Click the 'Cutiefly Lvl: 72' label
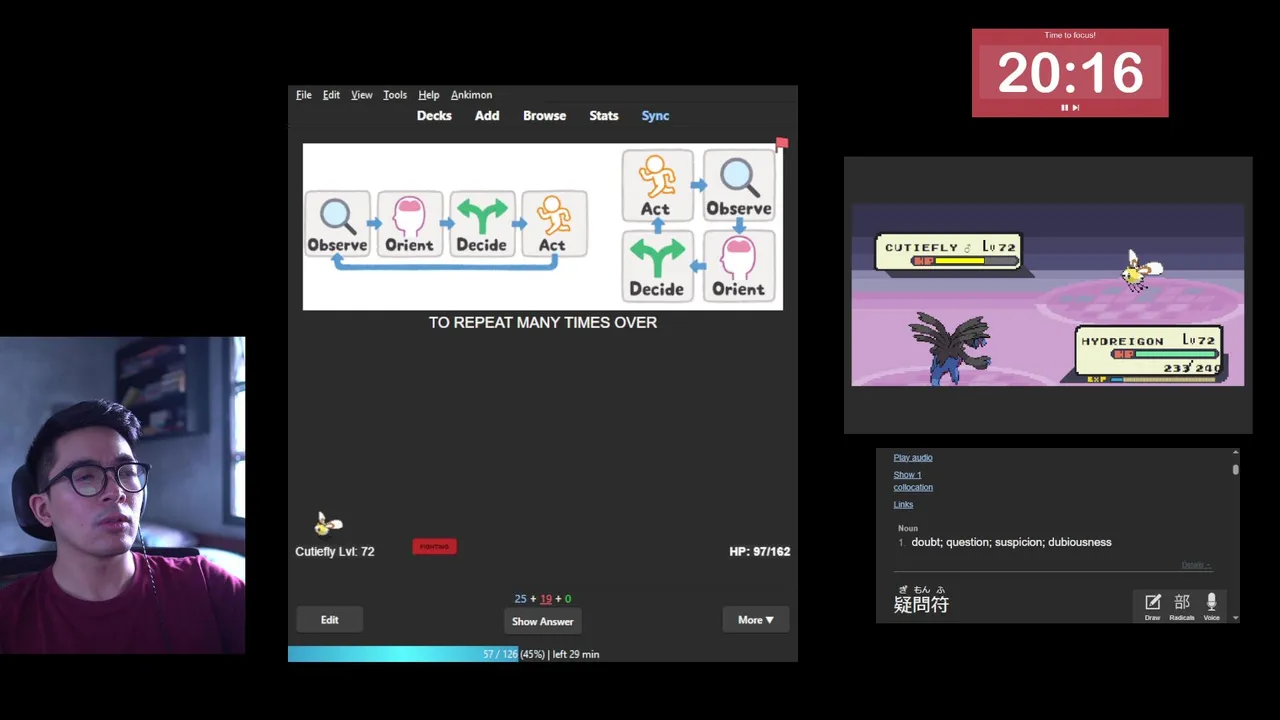This screenshot has height=720, width=1280. [x=335, y=551]
